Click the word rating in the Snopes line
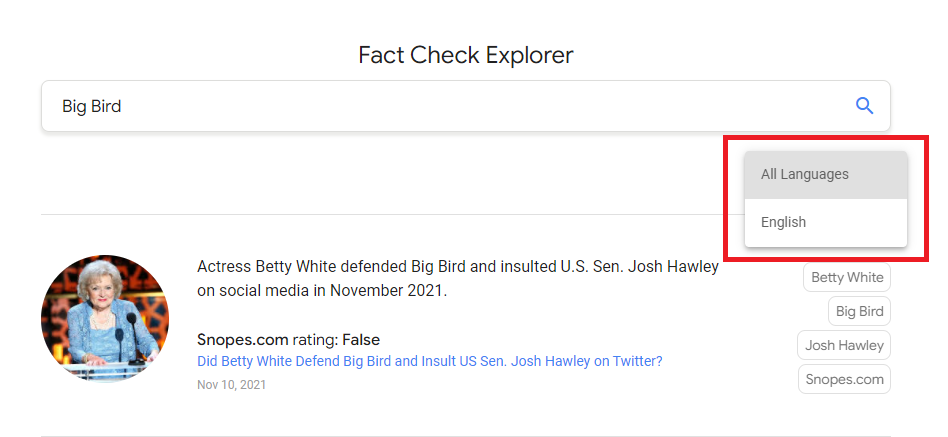Image resolution: width=948 pixels, height=437 pixels. coord(314,340)
